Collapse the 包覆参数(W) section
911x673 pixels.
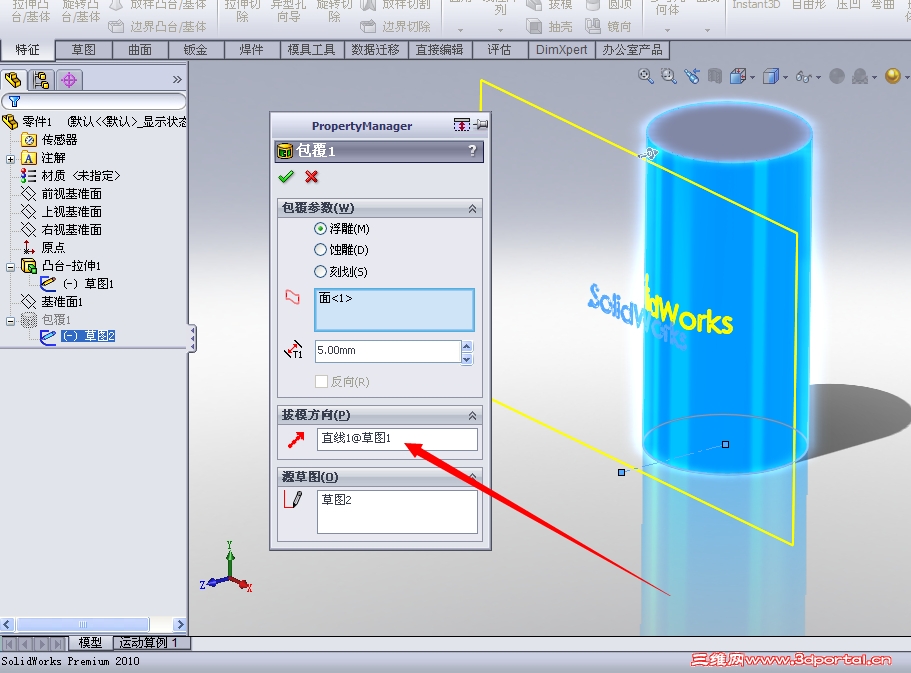472,209
